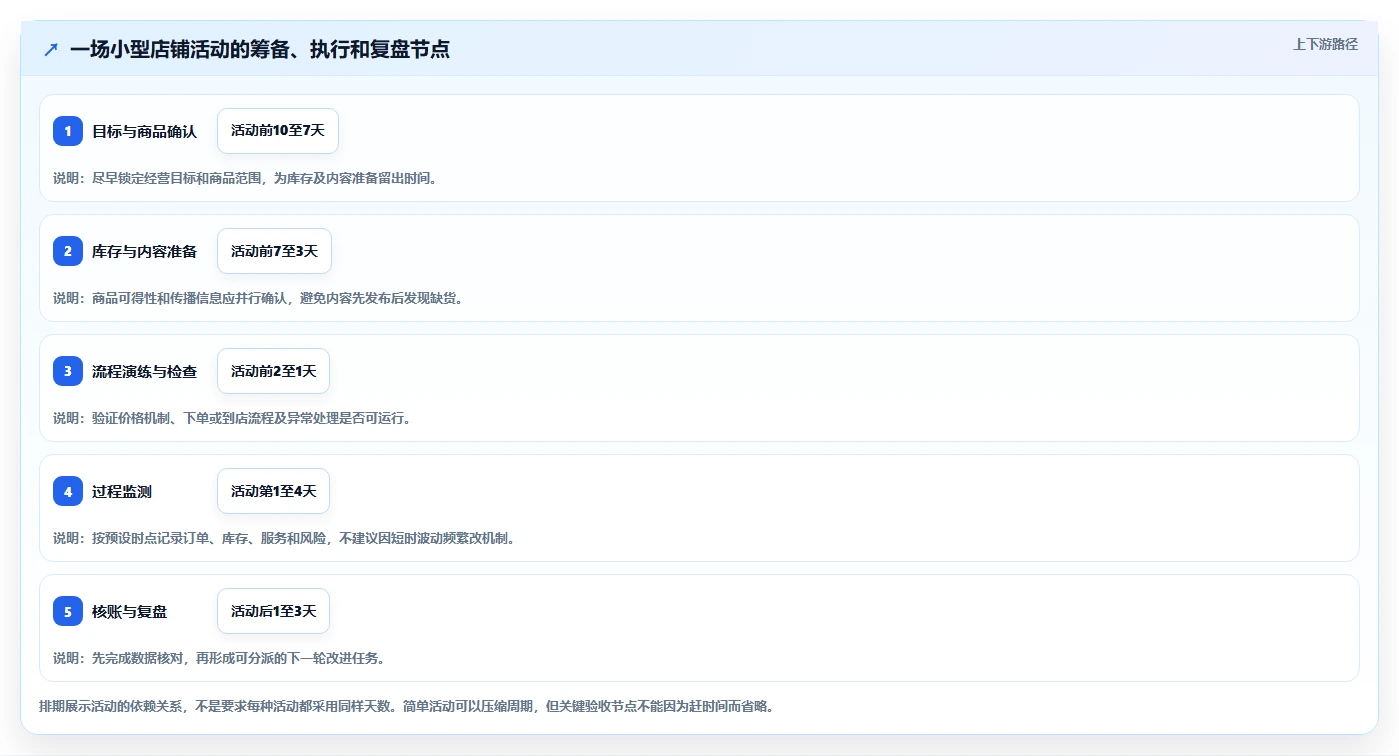Select the 活动前7至3天 timing chip
The image size is (1399, 756).
tap(274, 251)
